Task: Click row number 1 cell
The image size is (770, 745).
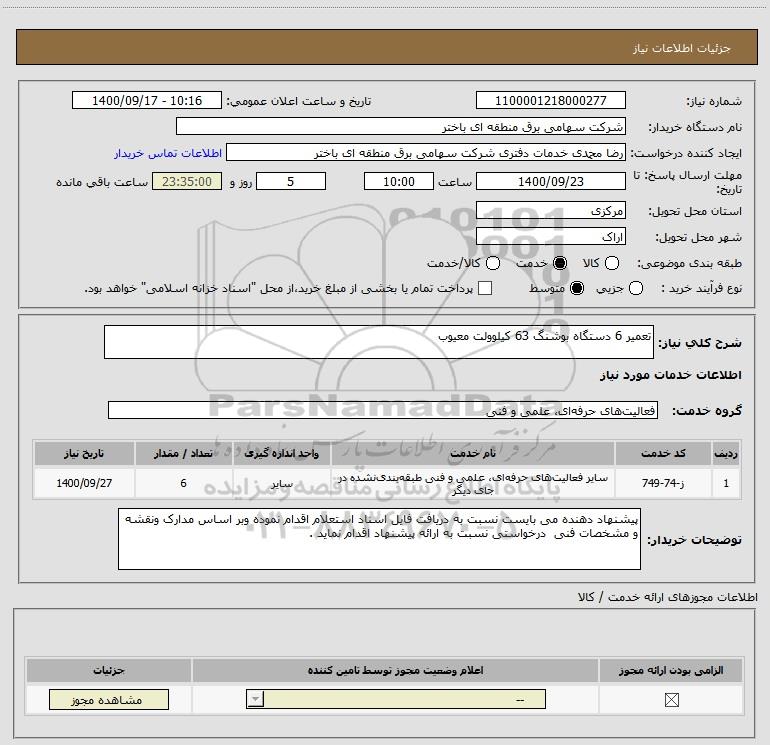Action: (726, 483)
